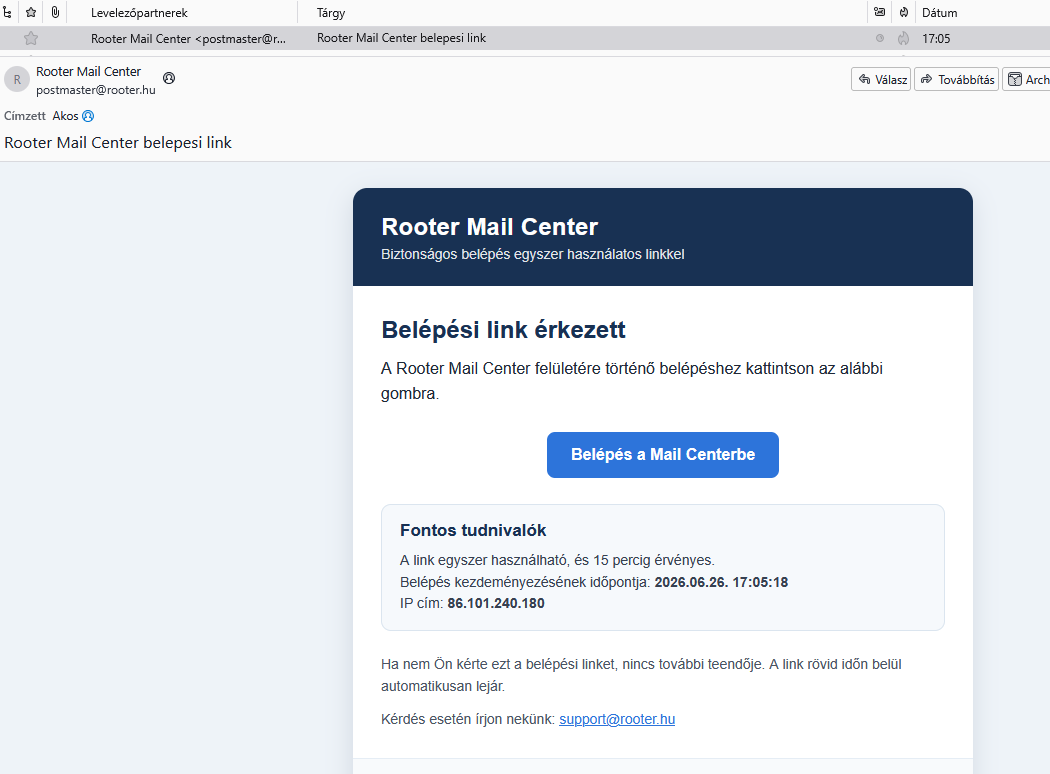Sort by starred column header icon
Screen dimensions: 1050x774
[31, 12]
